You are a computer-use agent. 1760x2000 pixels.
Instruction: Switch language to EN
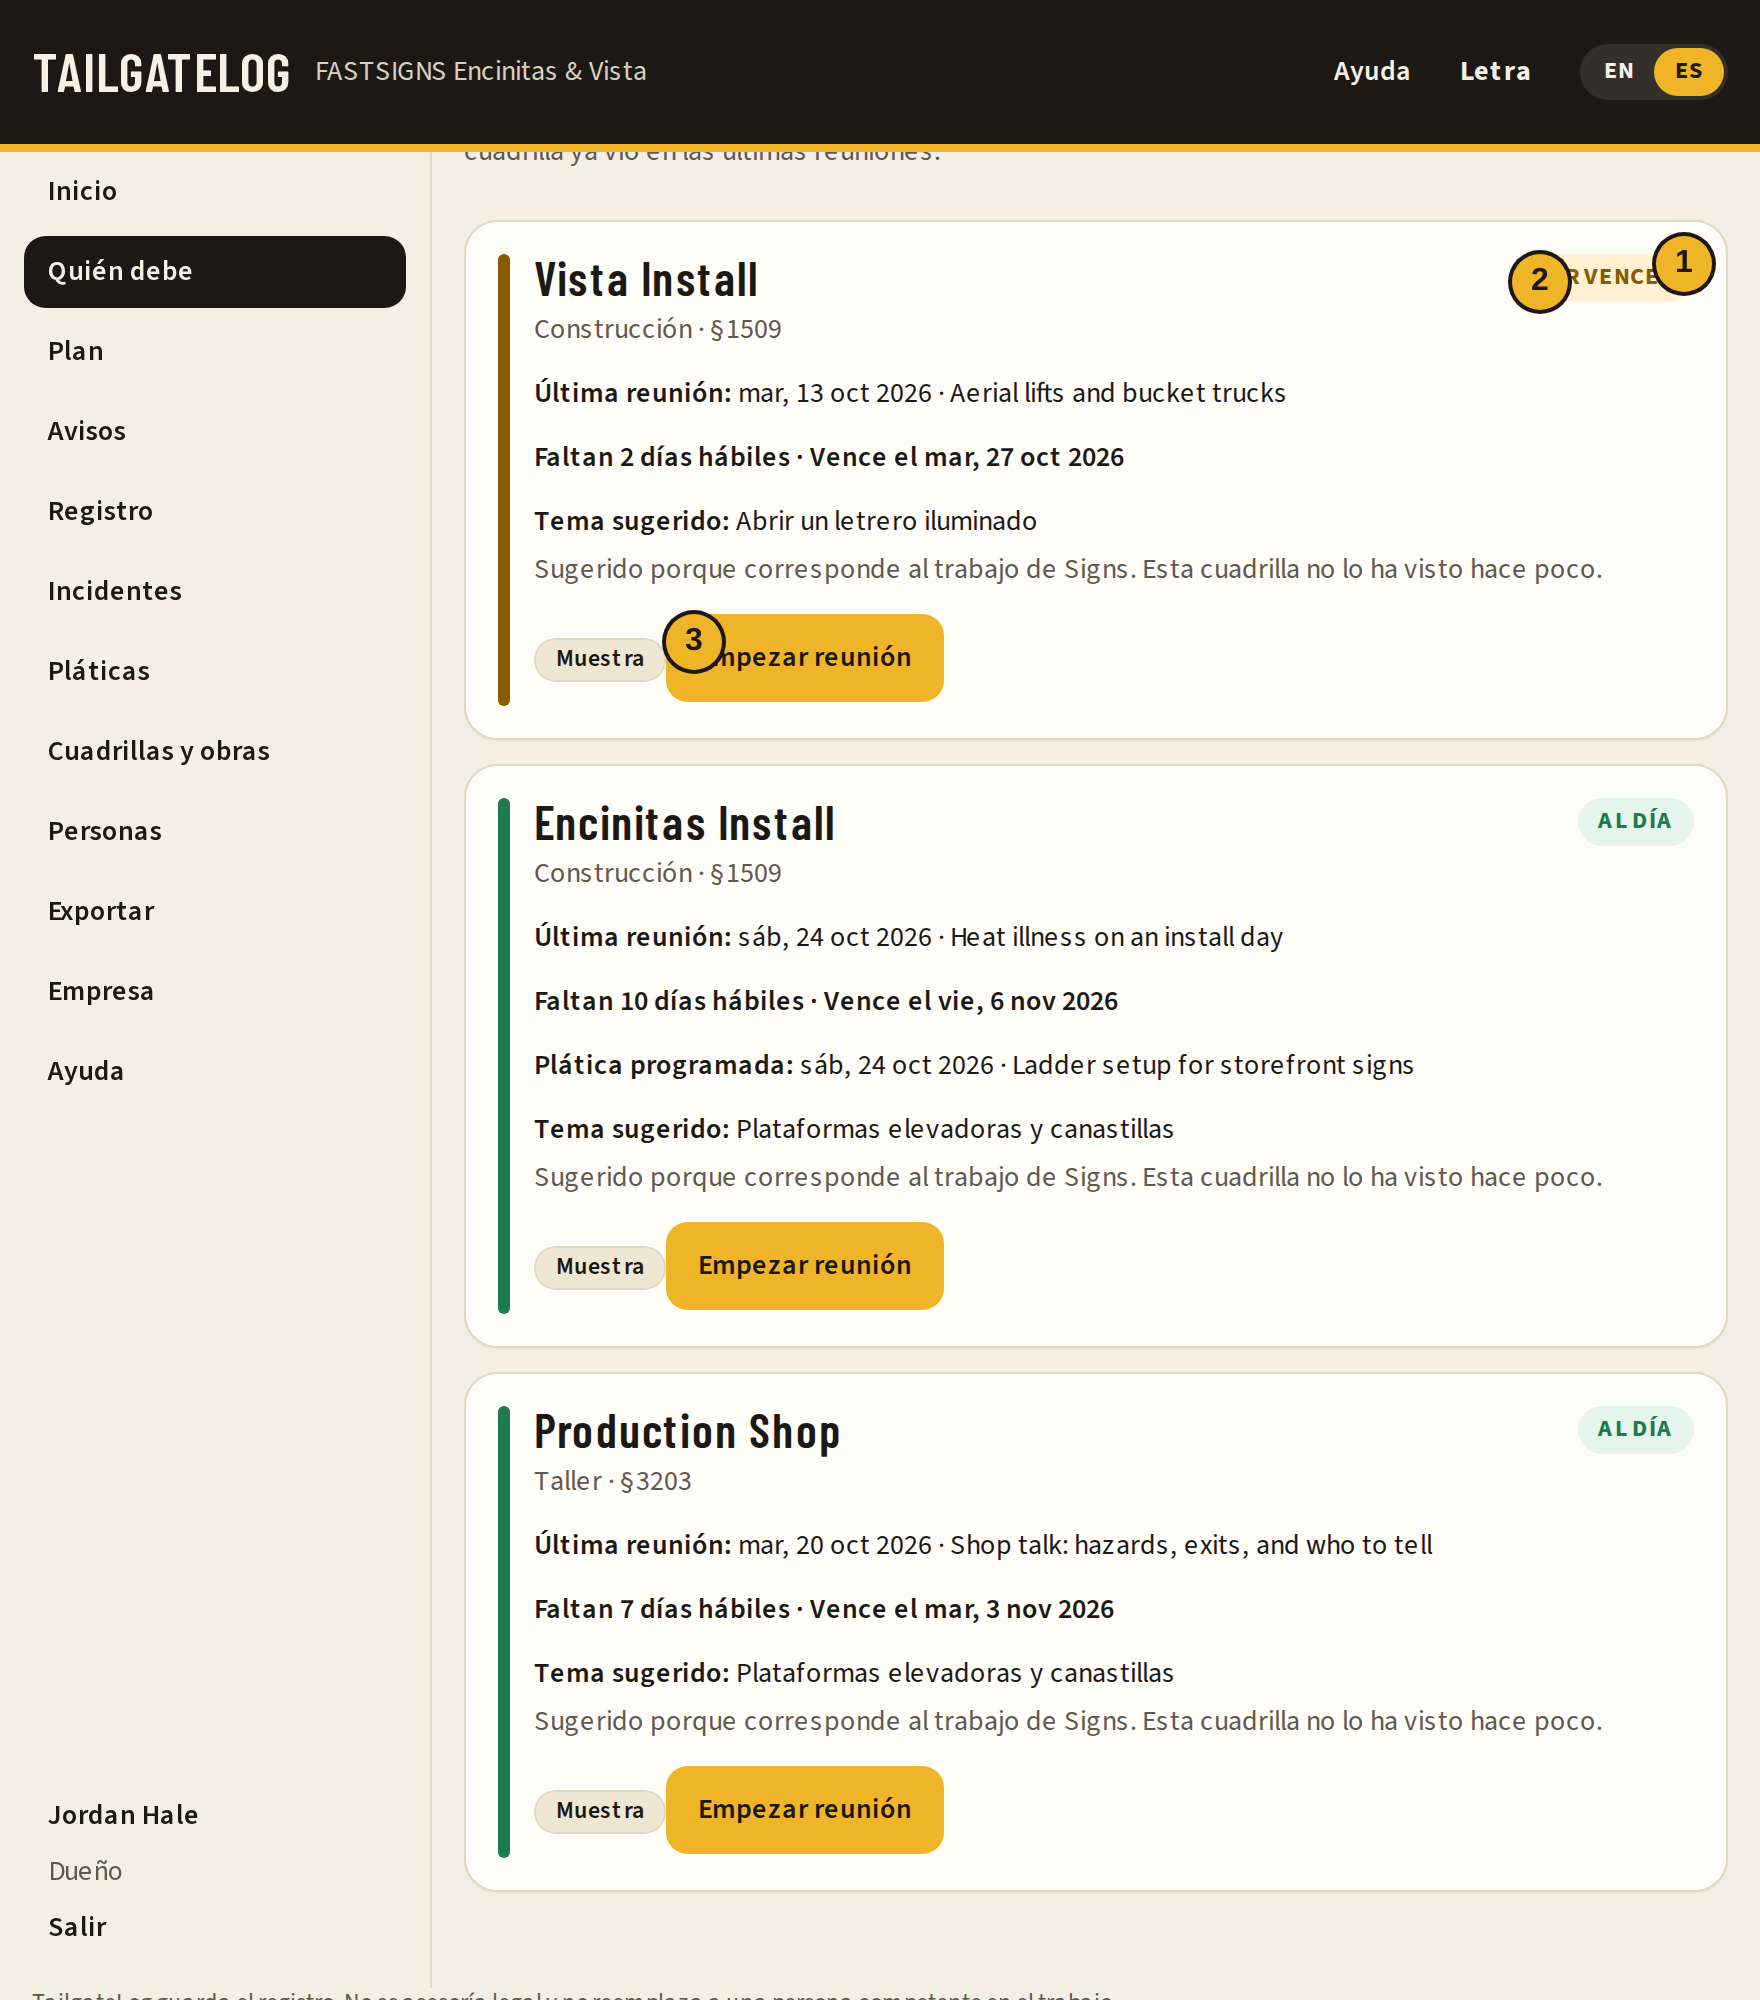pos(1619,71)
